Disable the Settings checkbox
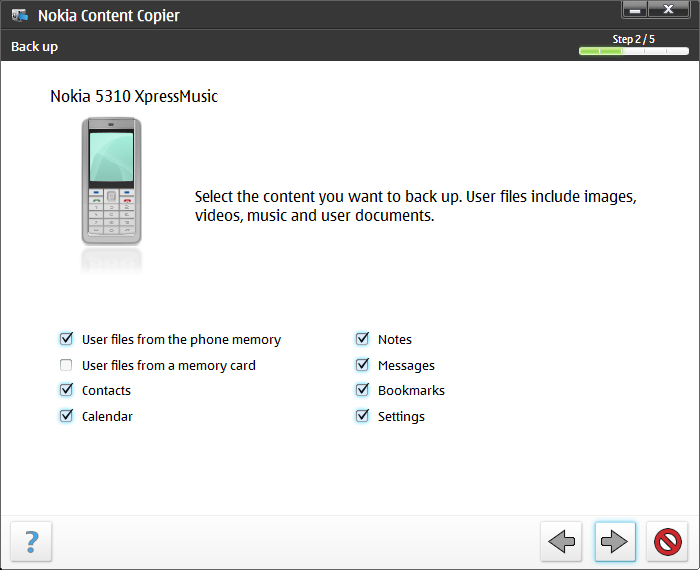 point(362,416)
